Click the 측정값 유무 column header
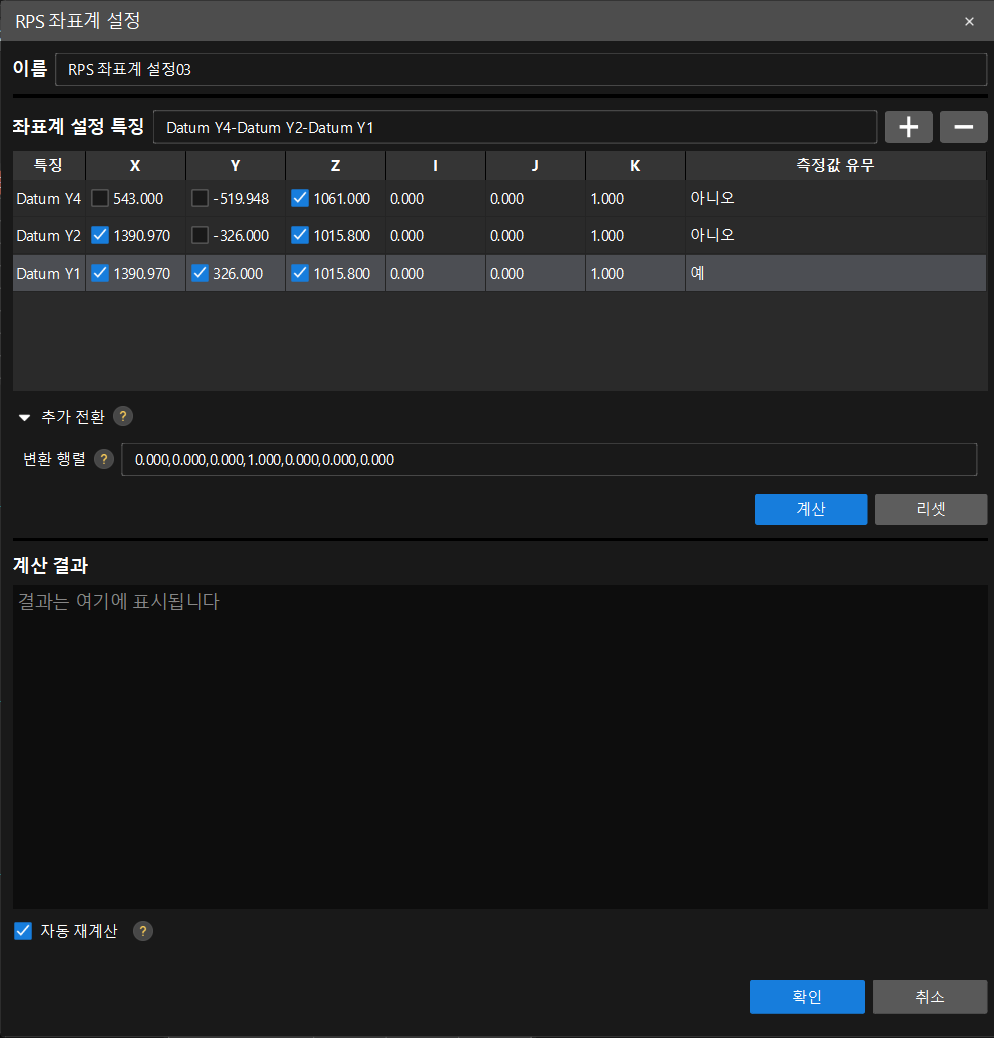 point(835,165)
